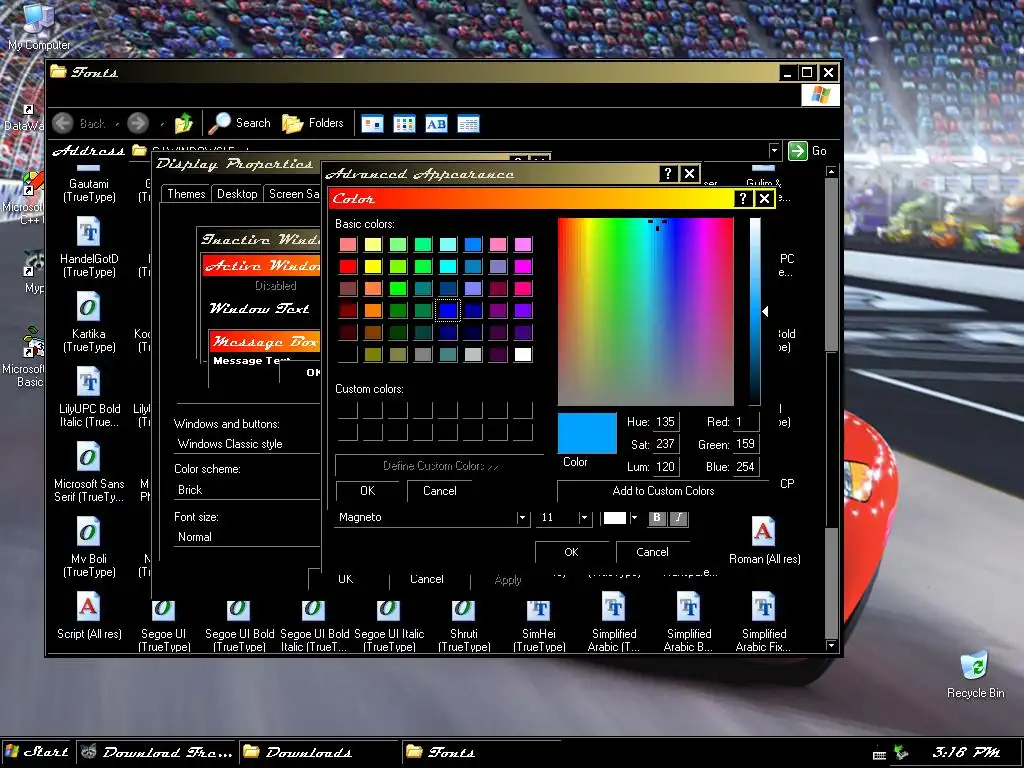Select the Similarity (AB) view icon
Viewport: 1024px width, 768px height.
(x=436, y=123)
